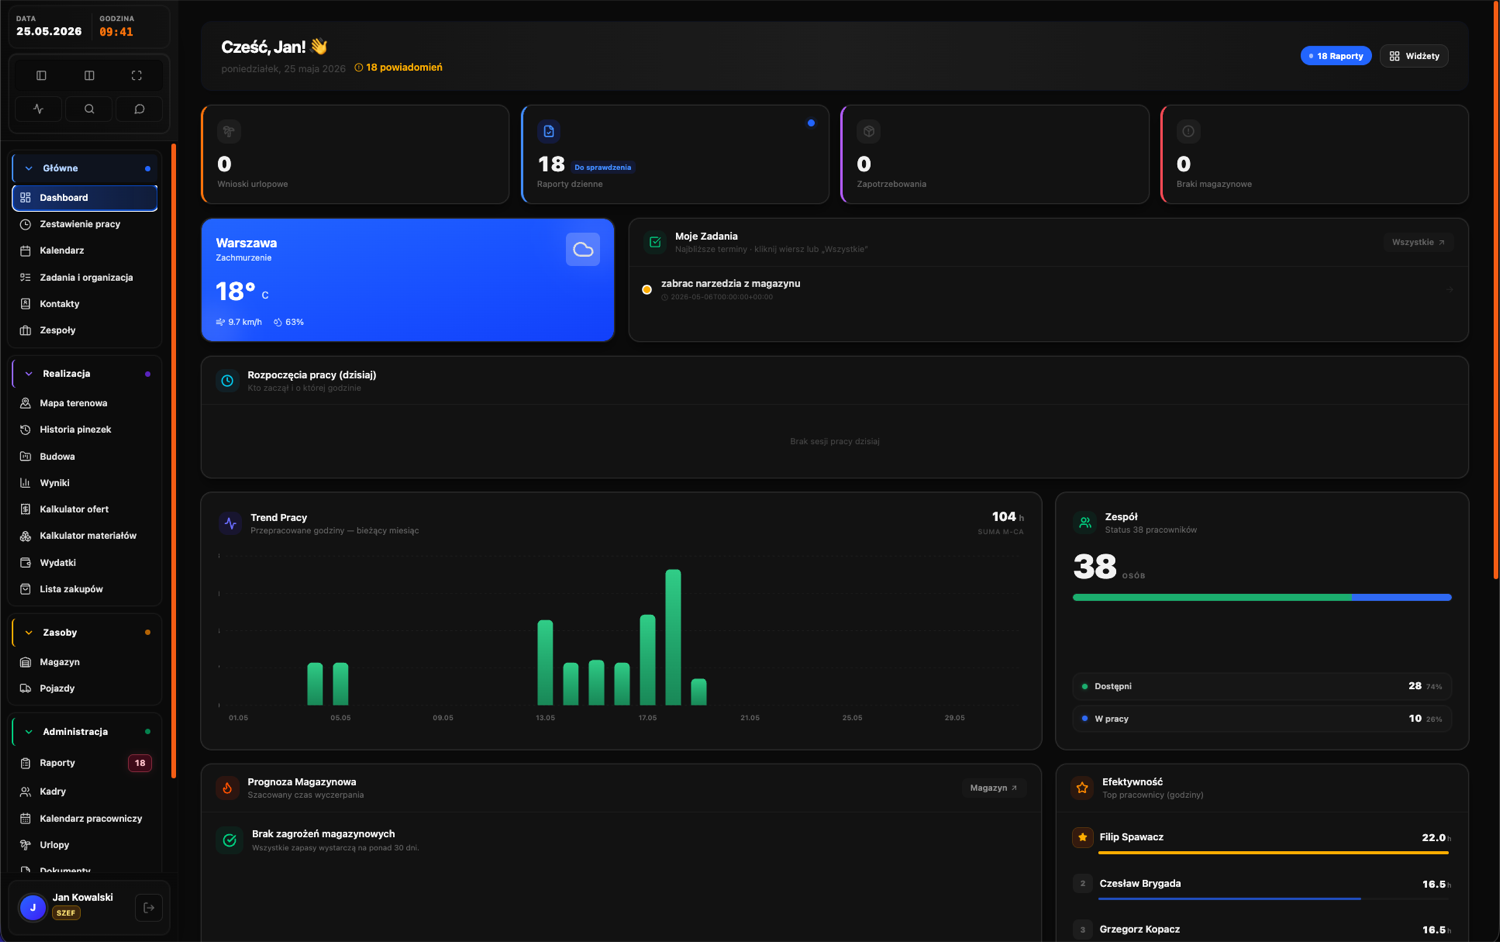Viewport: 1500px width, 942px height.
Task: Click the star icon of Efektywność widget
Action: (x=1082, y=788)
